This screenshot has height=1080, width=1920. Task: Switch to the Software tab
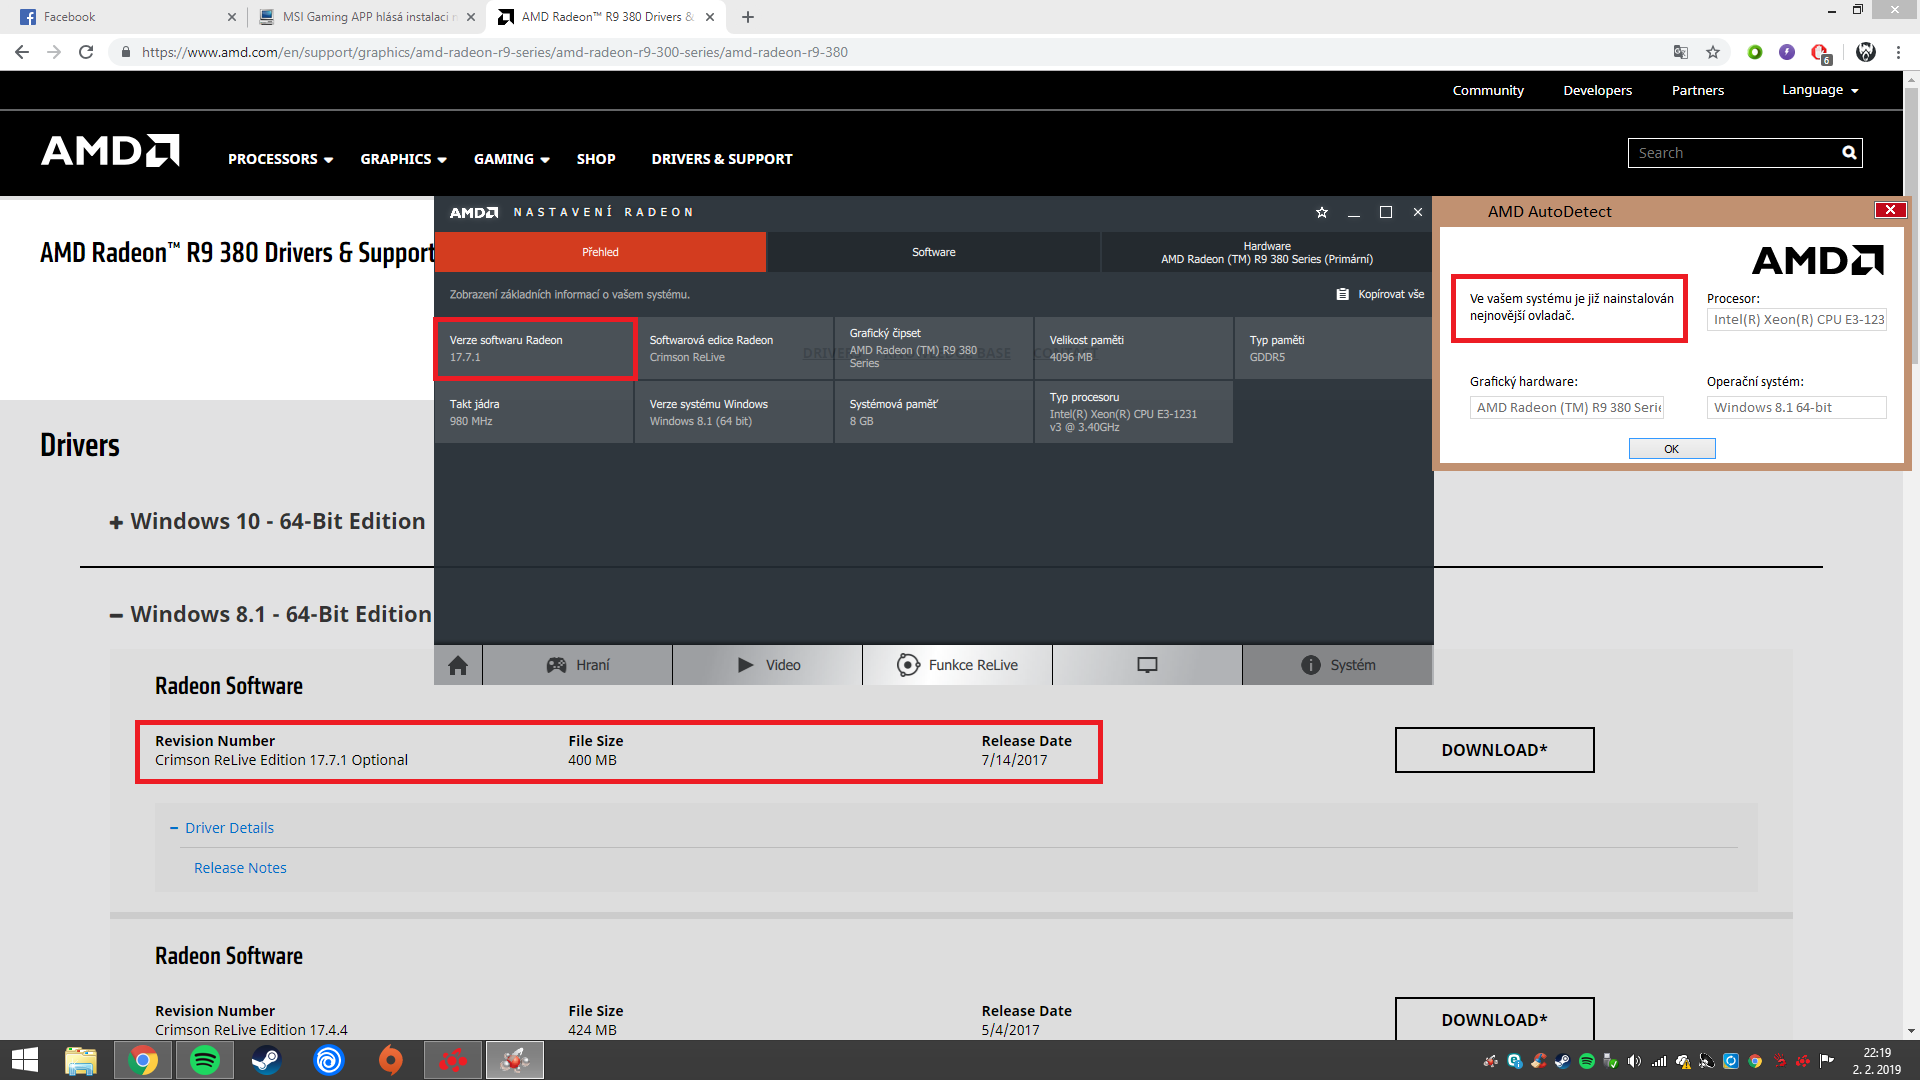point(933,252)
